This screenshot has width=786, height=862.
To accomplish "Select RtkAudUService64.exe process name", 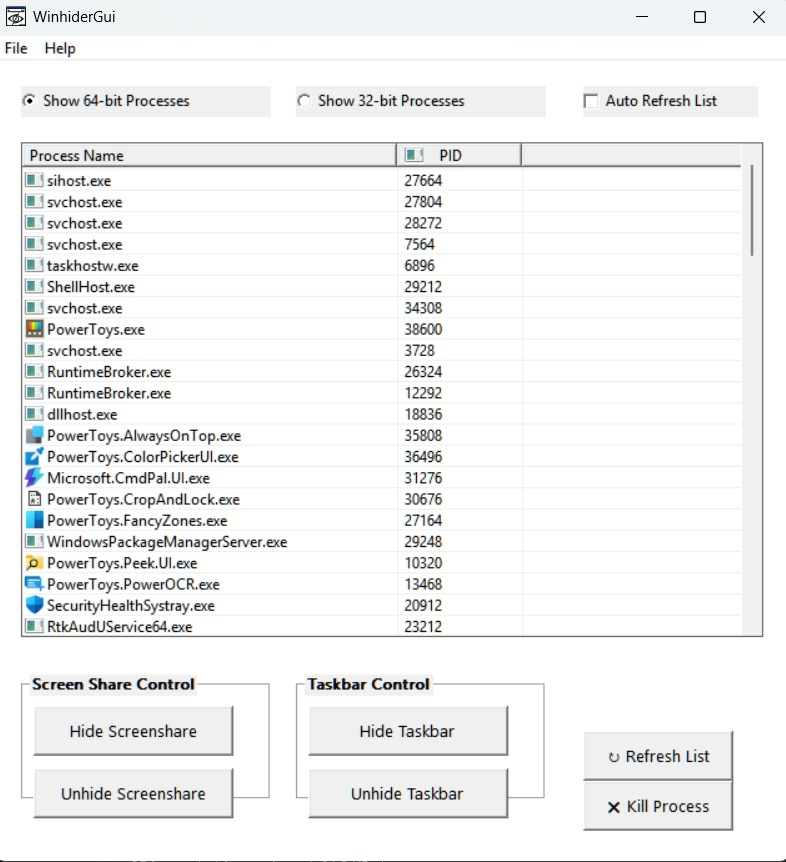I will [x=120, y=627].
